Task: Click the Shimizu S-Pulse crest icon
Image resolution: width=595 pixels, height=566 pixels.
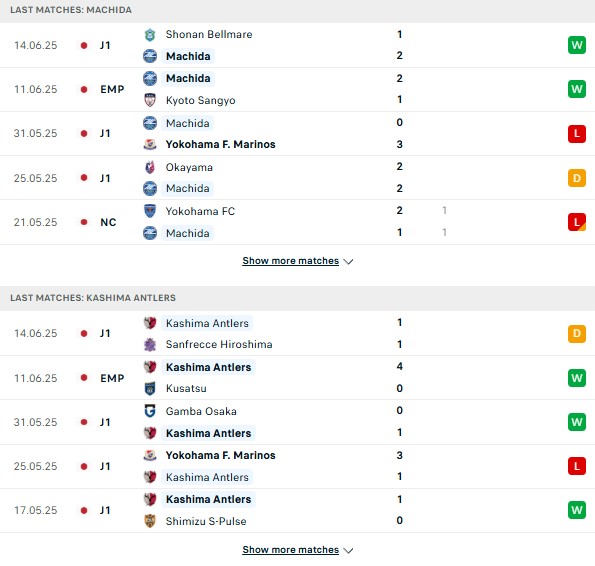Action: coord(150,521)
